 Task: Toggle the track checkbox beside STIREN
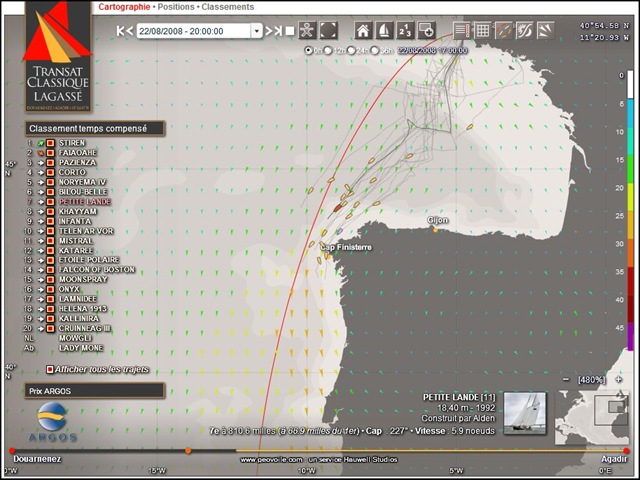tap(50, 143)
